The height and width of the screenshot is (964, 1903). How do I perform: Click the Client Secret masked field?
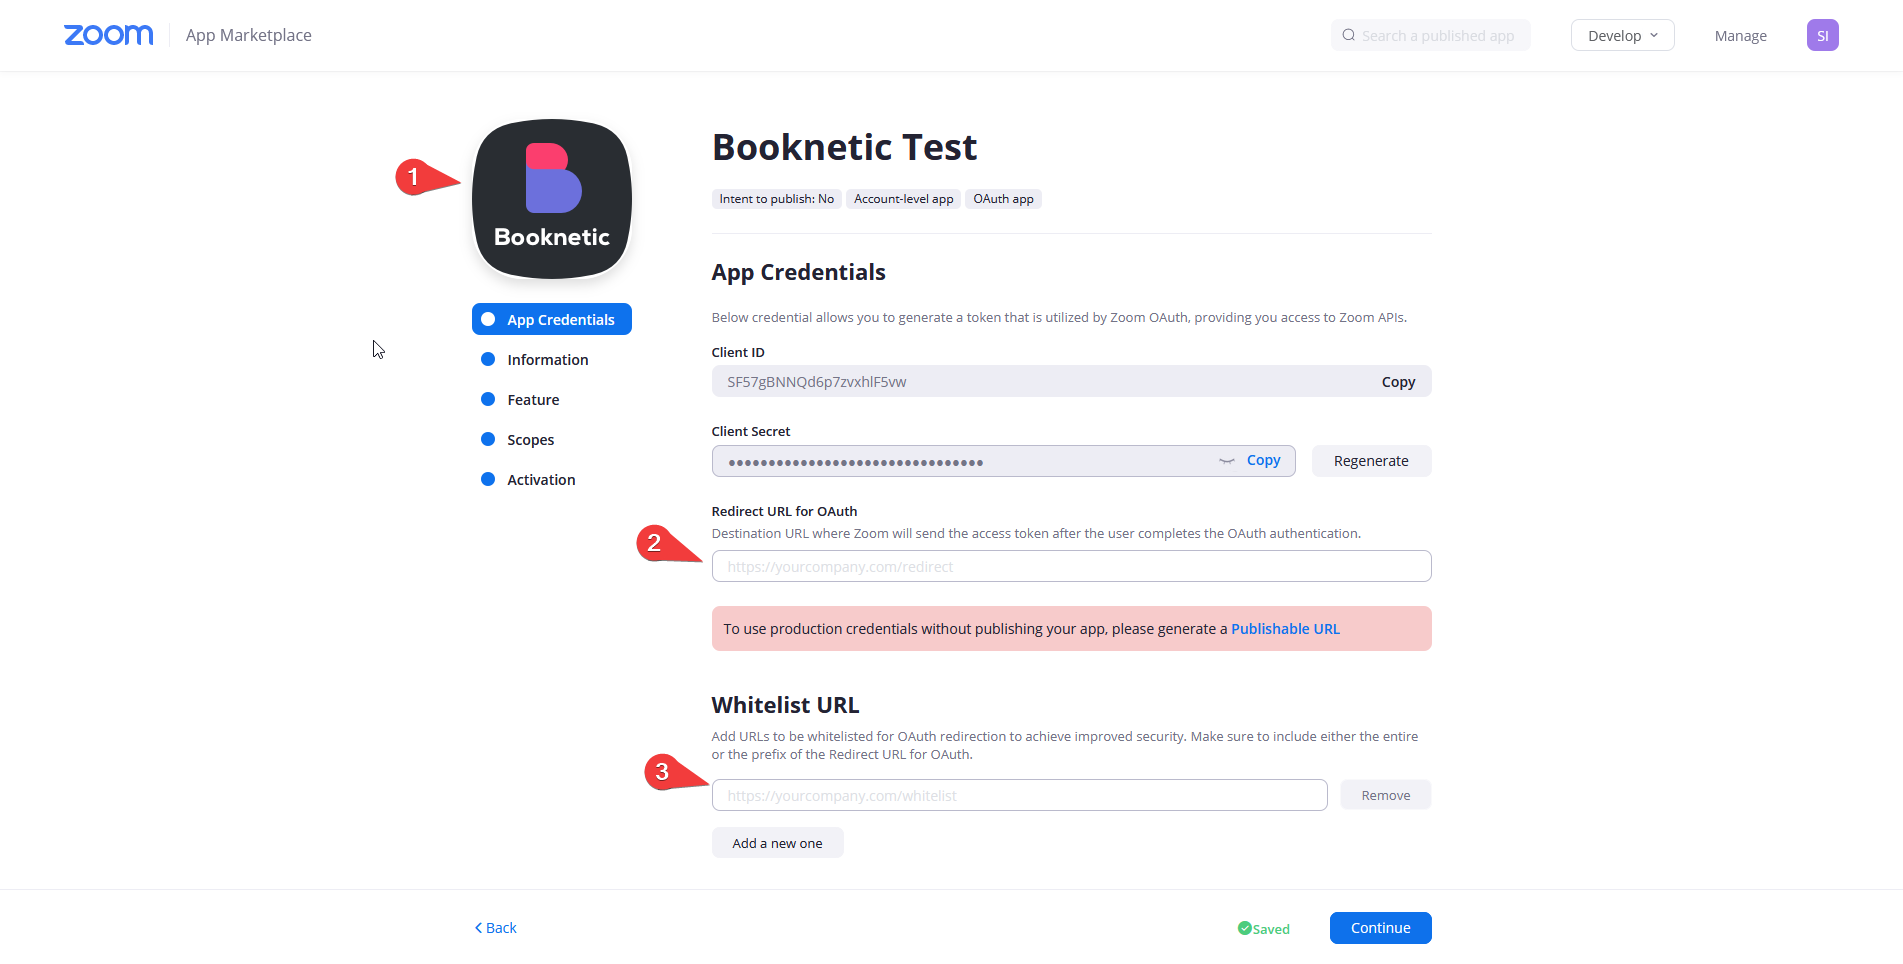click(x=1003, y=461)
